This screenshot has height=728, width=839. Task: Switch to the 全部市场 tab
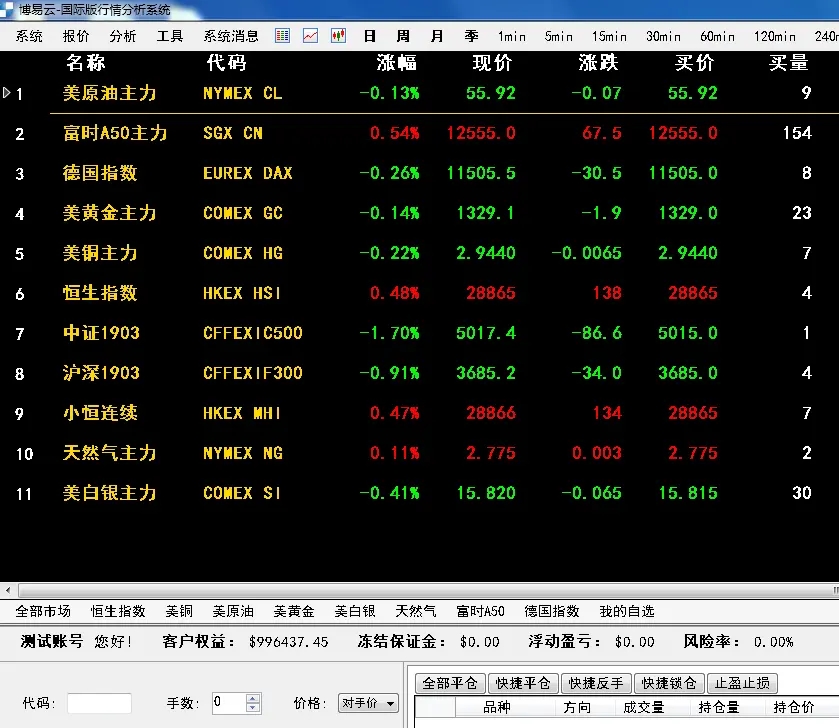point(43,611)
